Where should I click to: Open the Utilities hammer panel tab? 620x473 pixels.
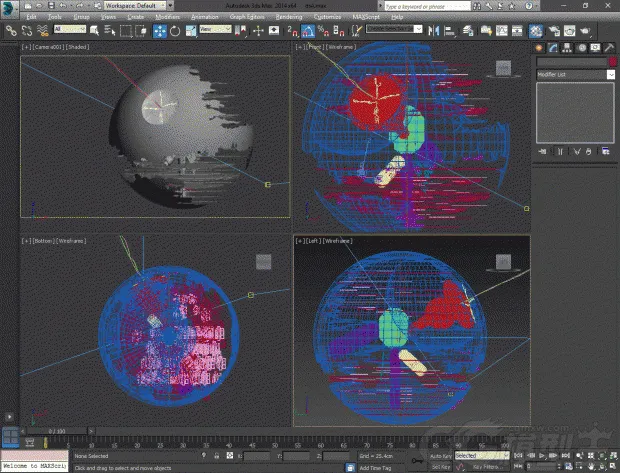pos(609,48)
